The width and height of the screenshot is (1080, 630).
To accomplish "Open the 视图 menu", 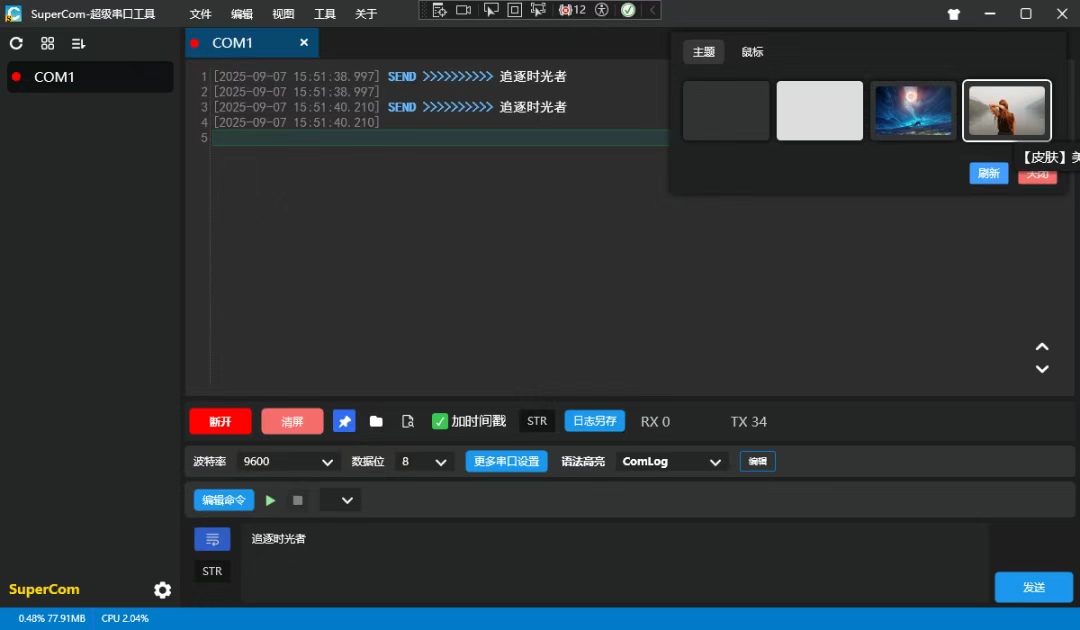I will [283, 14].
